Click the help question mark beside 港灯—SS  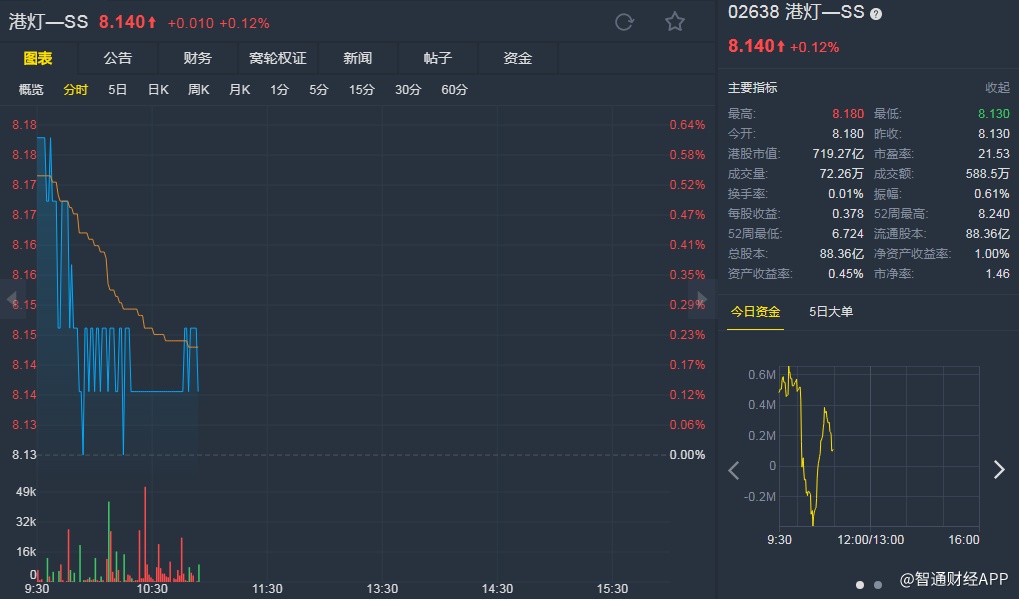point(876,14)
